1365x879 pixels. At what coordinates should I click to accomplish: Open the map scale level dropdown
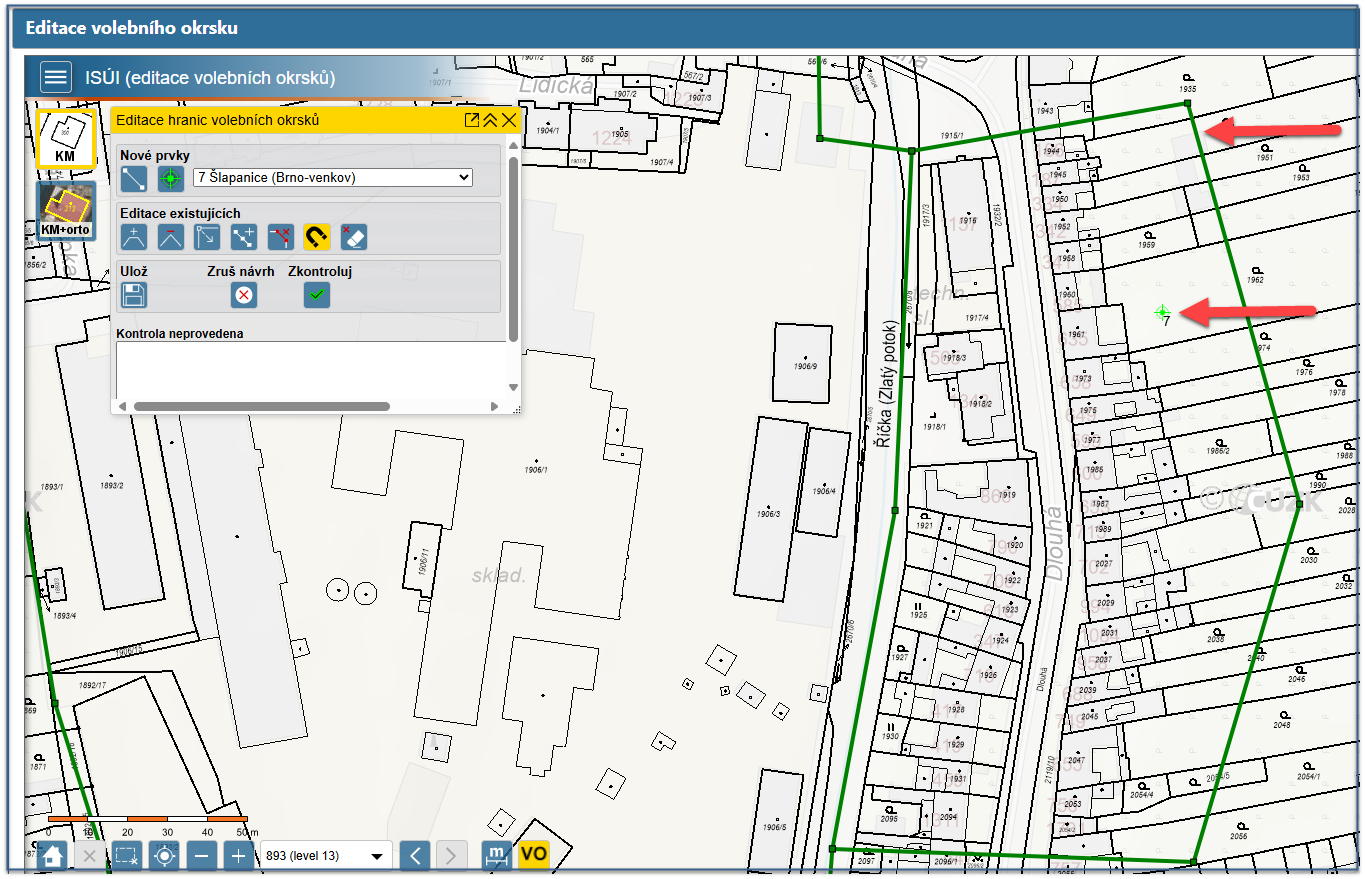(x=325, y=856)
